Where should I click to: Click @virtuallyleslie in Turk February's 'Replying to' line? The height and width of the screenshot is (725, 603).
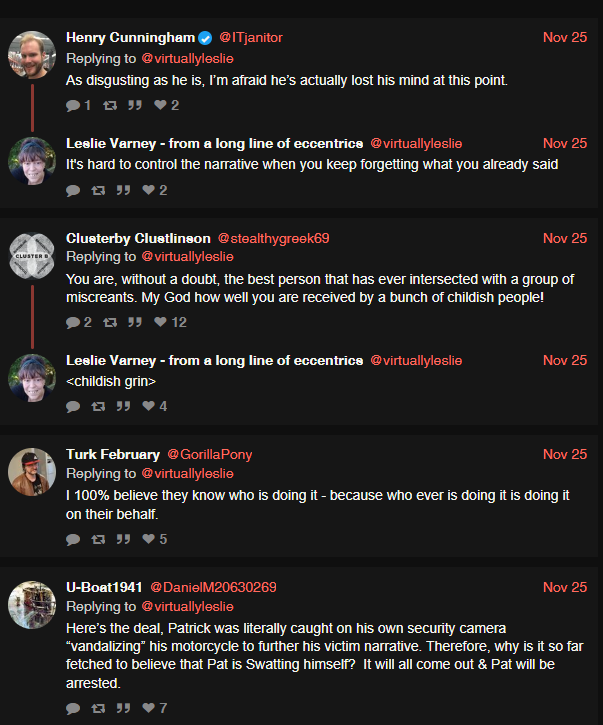[x=187, y=473]
